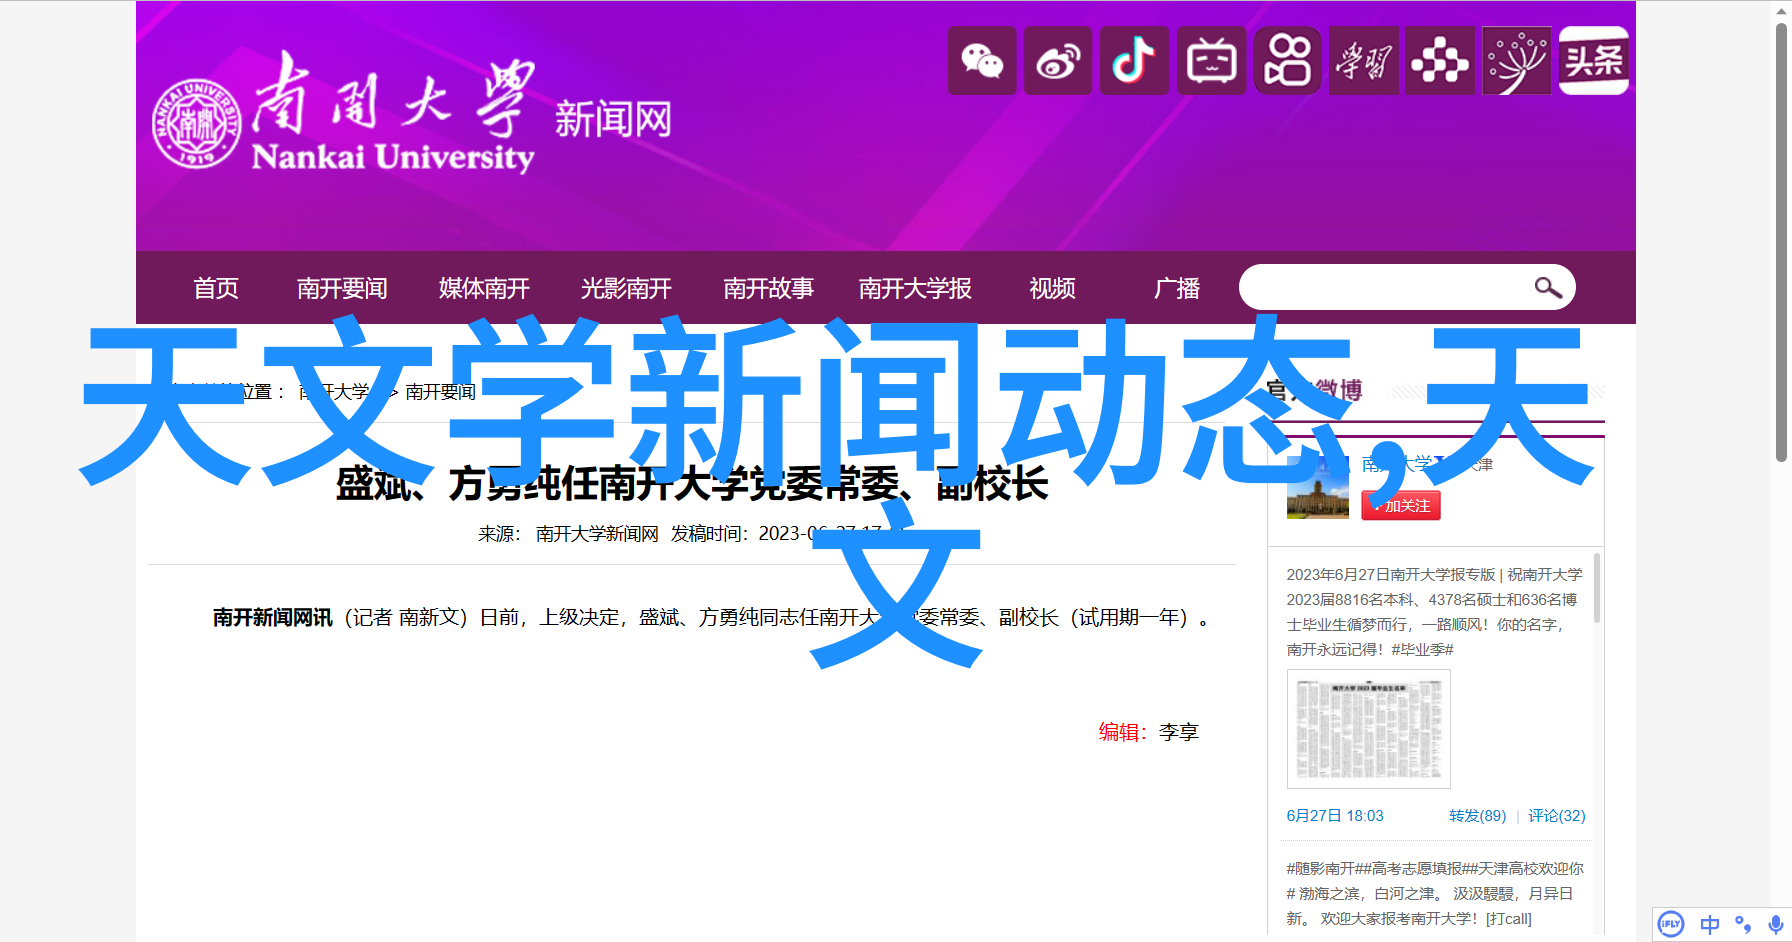Open the Bilibili TV icon

point(1211,61)
